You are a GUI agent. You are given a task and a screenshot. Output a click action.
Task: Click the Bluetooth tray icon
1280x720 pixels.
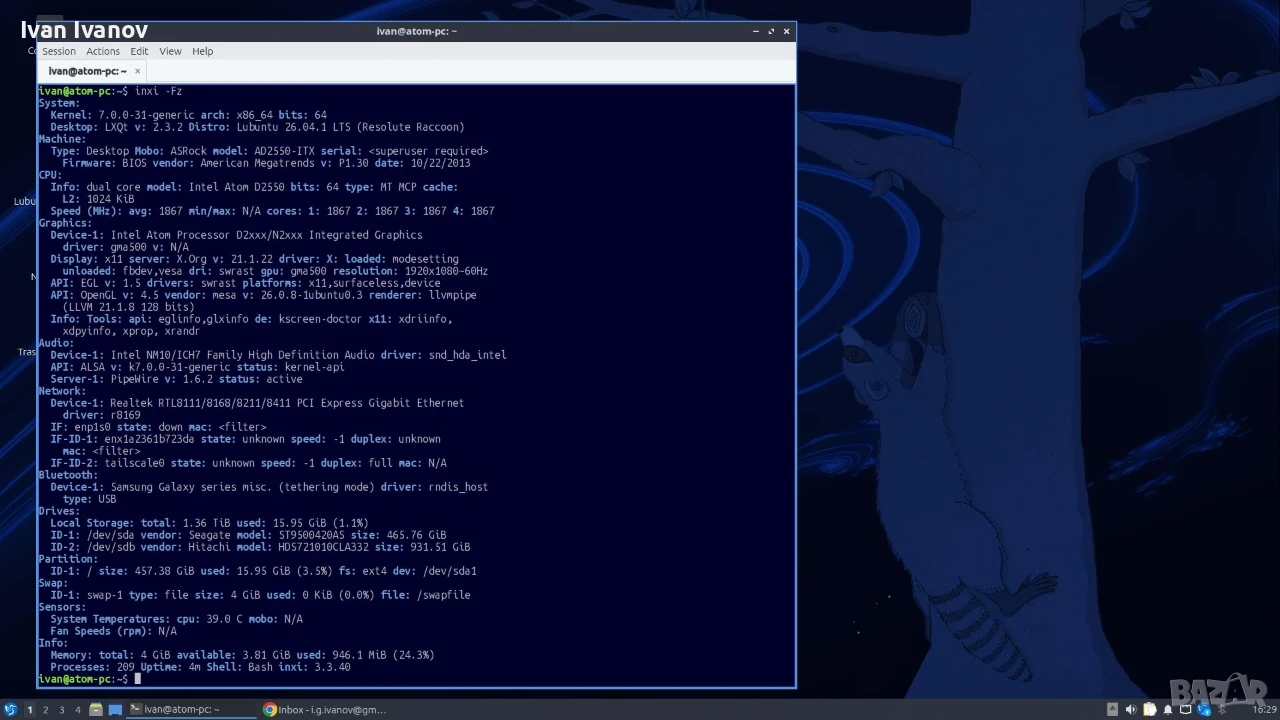click(x=1222, y=709)
